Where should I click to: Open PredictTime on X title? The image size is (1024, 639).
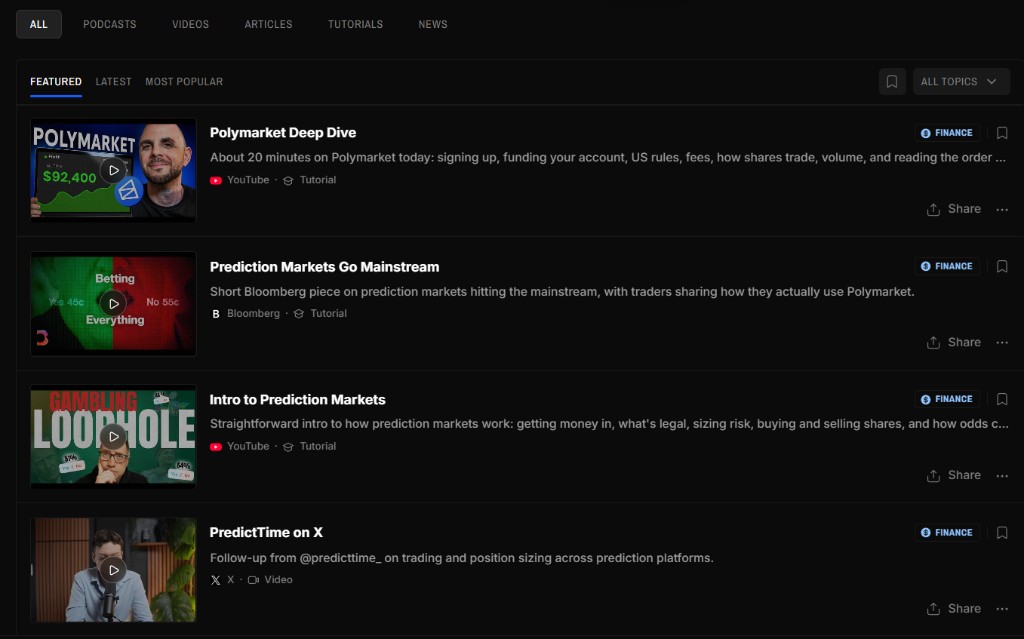(266, 532)
